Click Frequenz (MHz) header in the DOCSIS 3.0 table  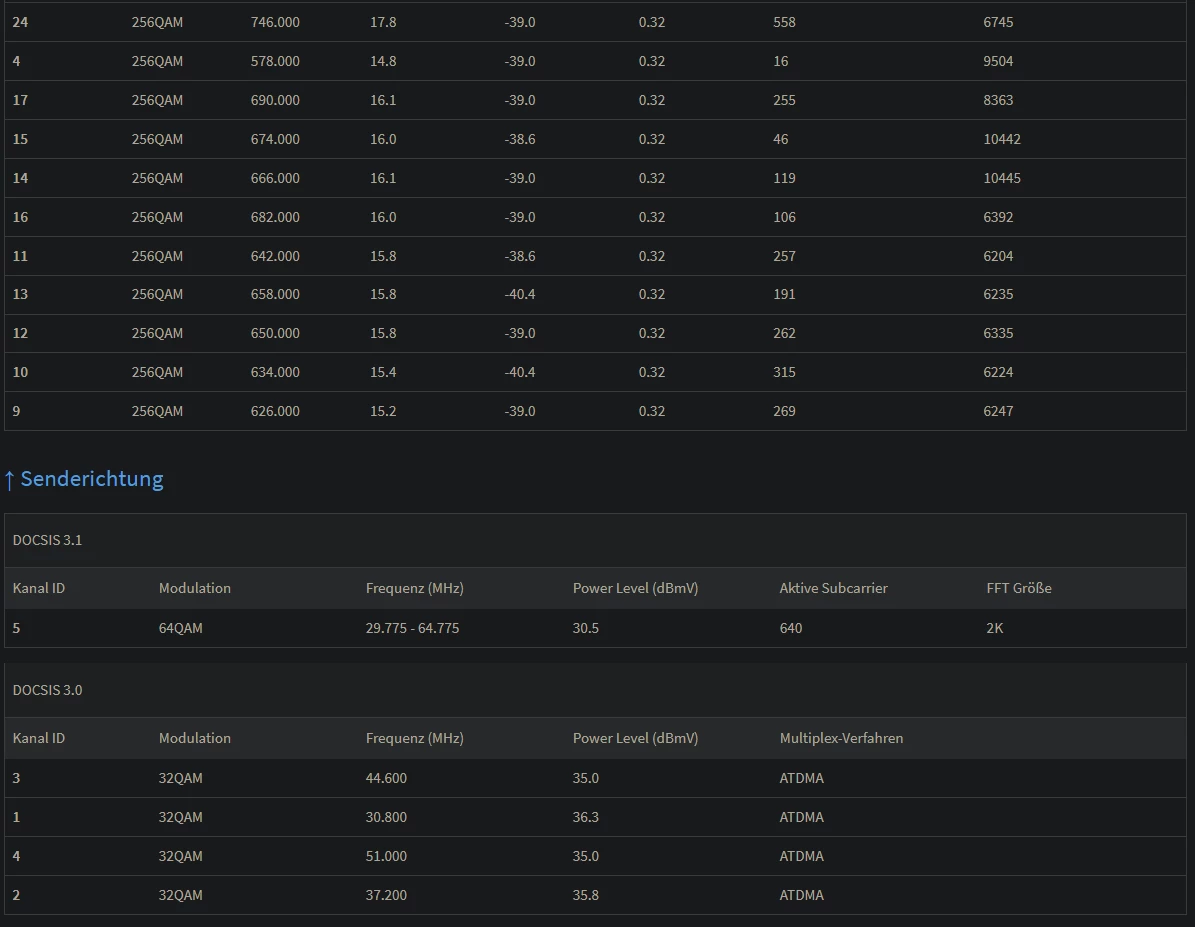point(415,738)
